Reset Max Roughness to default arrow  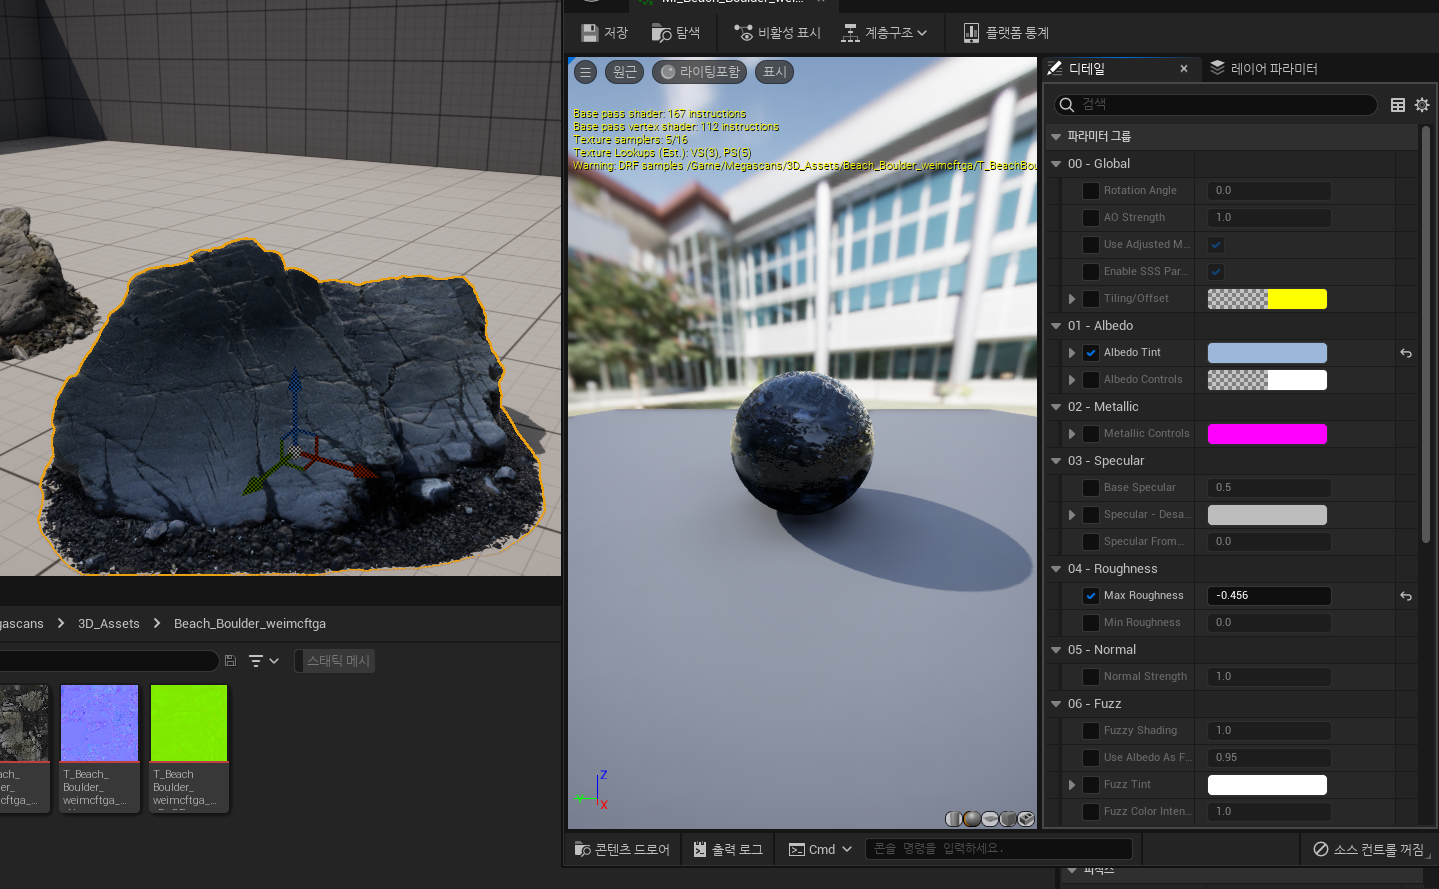(x=1406, y=596)
